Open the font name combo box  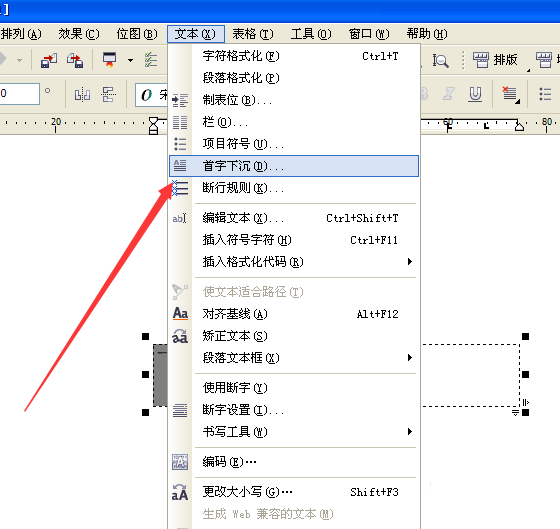(x=151, y=95)
